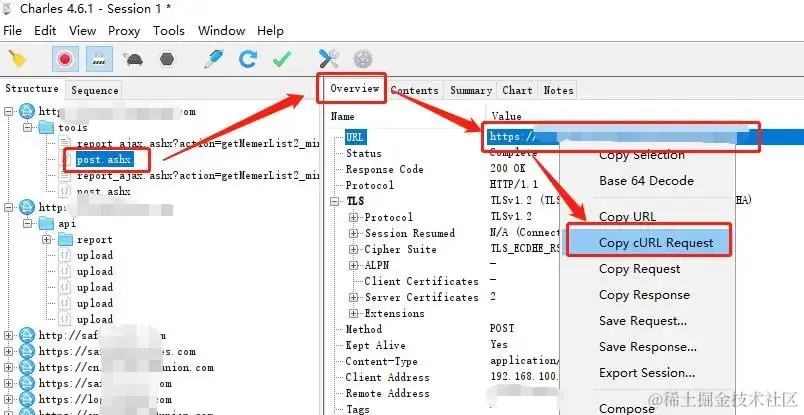Open the Notes tab
804x415 pixels.
(x=558, y=90)
